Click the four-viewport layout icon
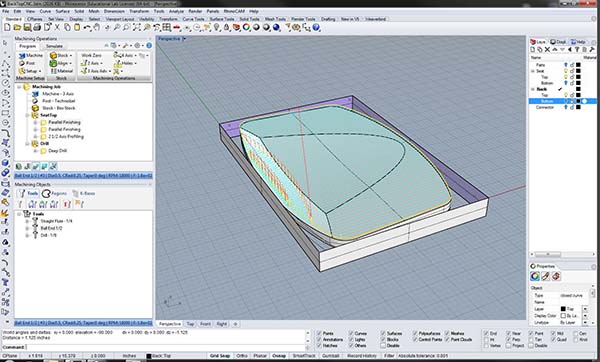The height and width of the screenshot is (362, 600). tap(167, 27)
